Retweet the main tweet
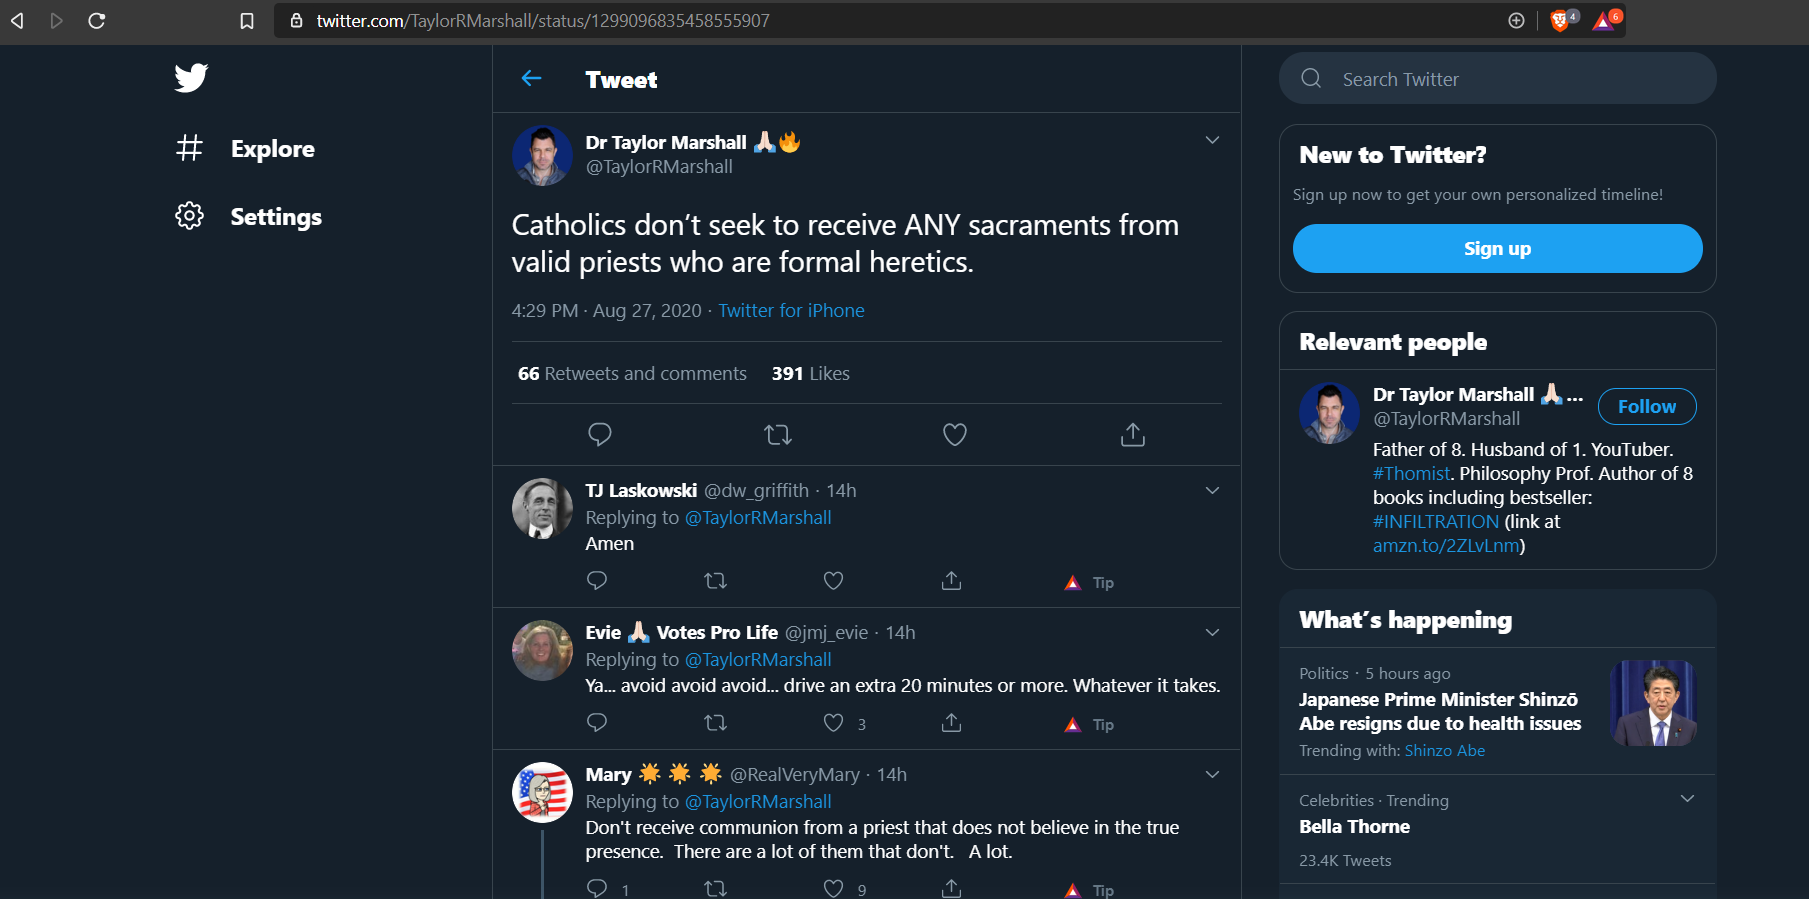This screenshot has height=899, width=1809. (777, 434)
